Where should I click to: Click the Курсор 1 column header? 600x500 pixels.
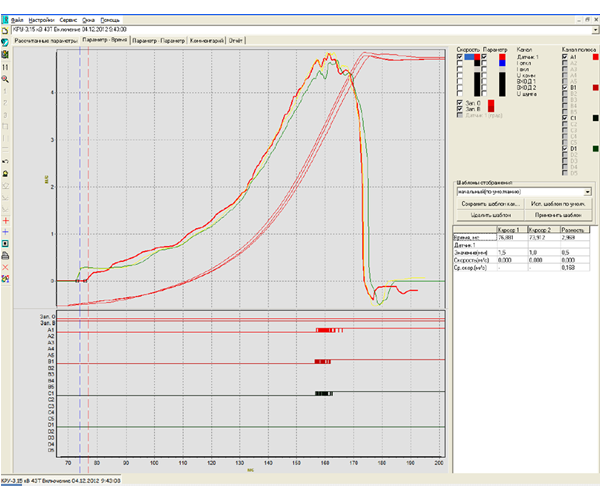click(512, 230)
